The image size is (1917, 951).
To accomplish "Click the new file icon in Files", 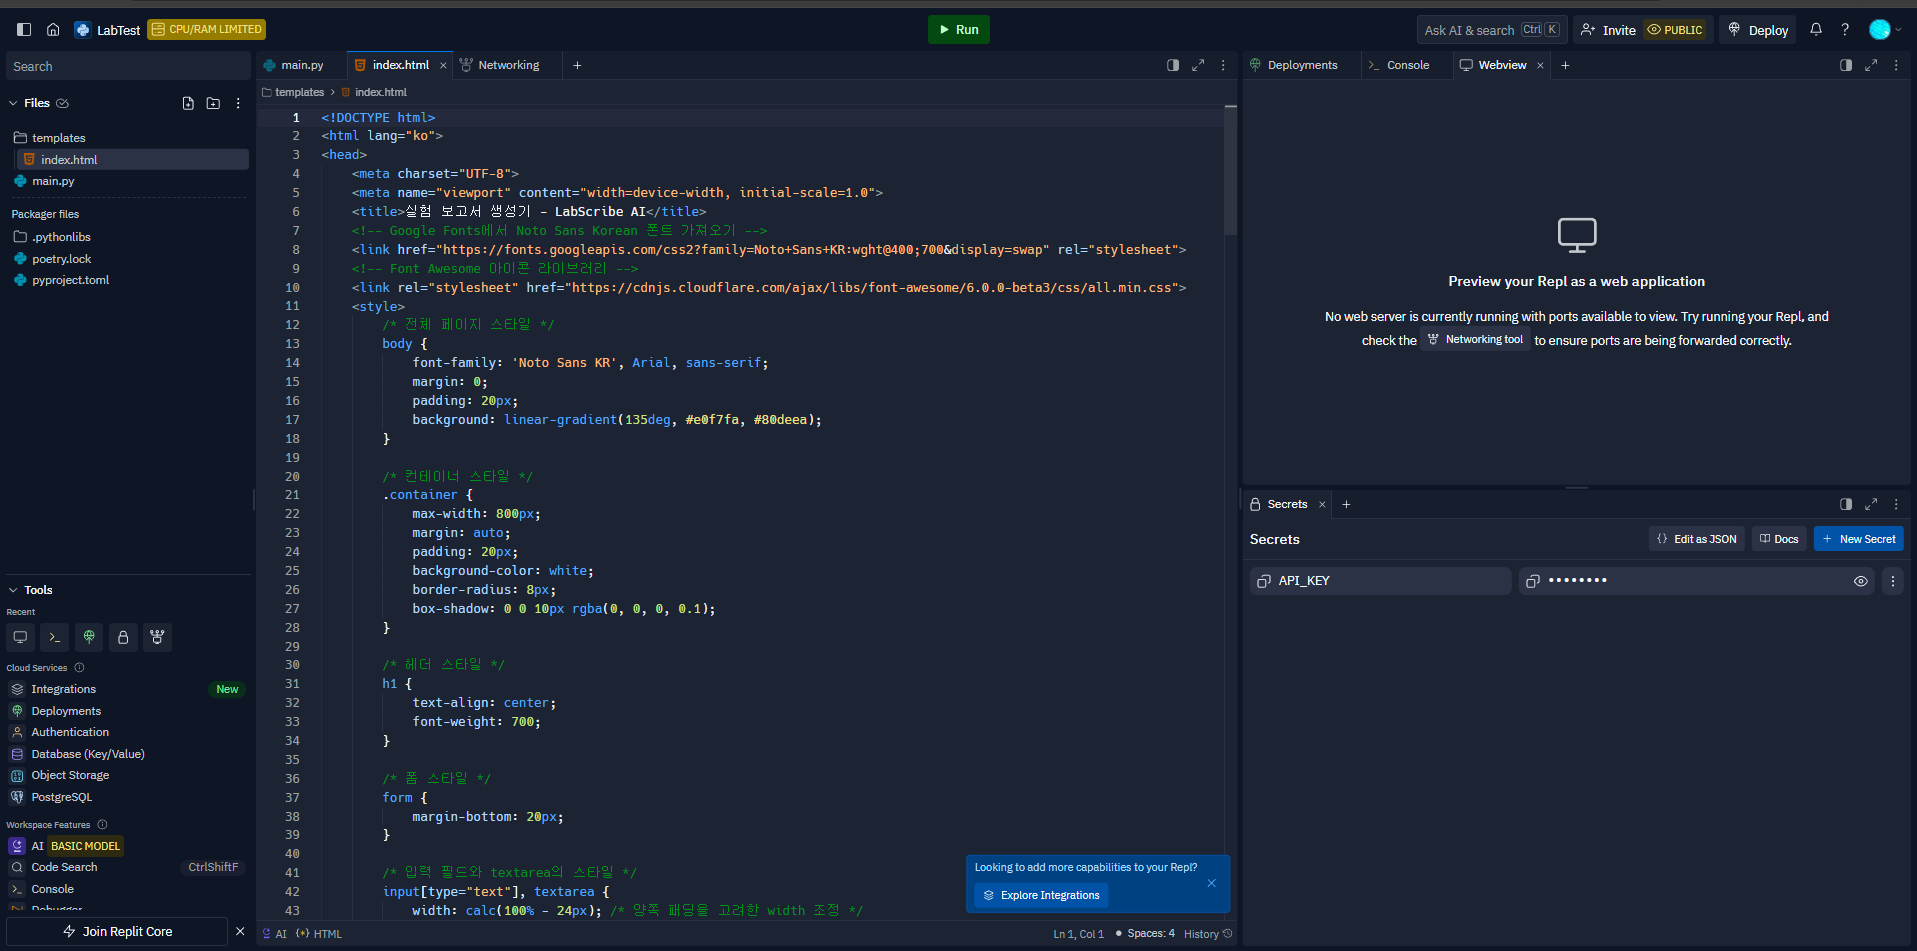I will [188, 103].
